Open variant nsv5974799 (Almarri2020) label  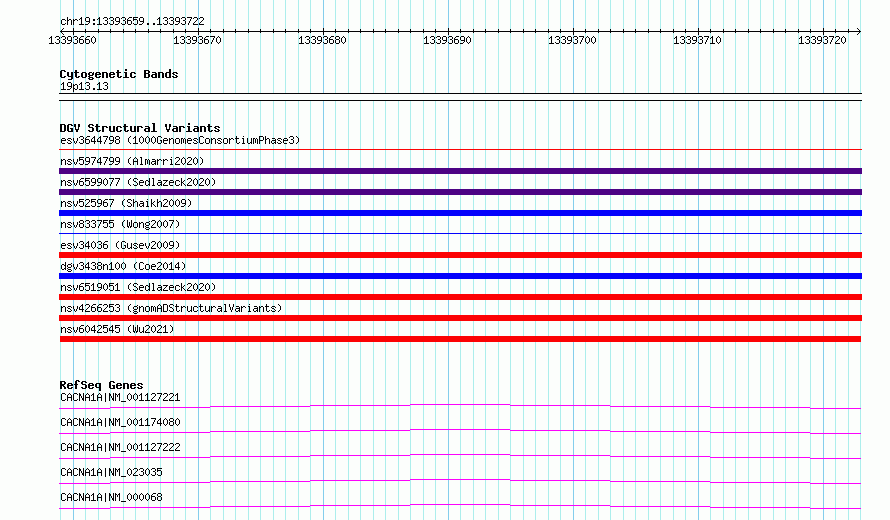coord(132,161)
